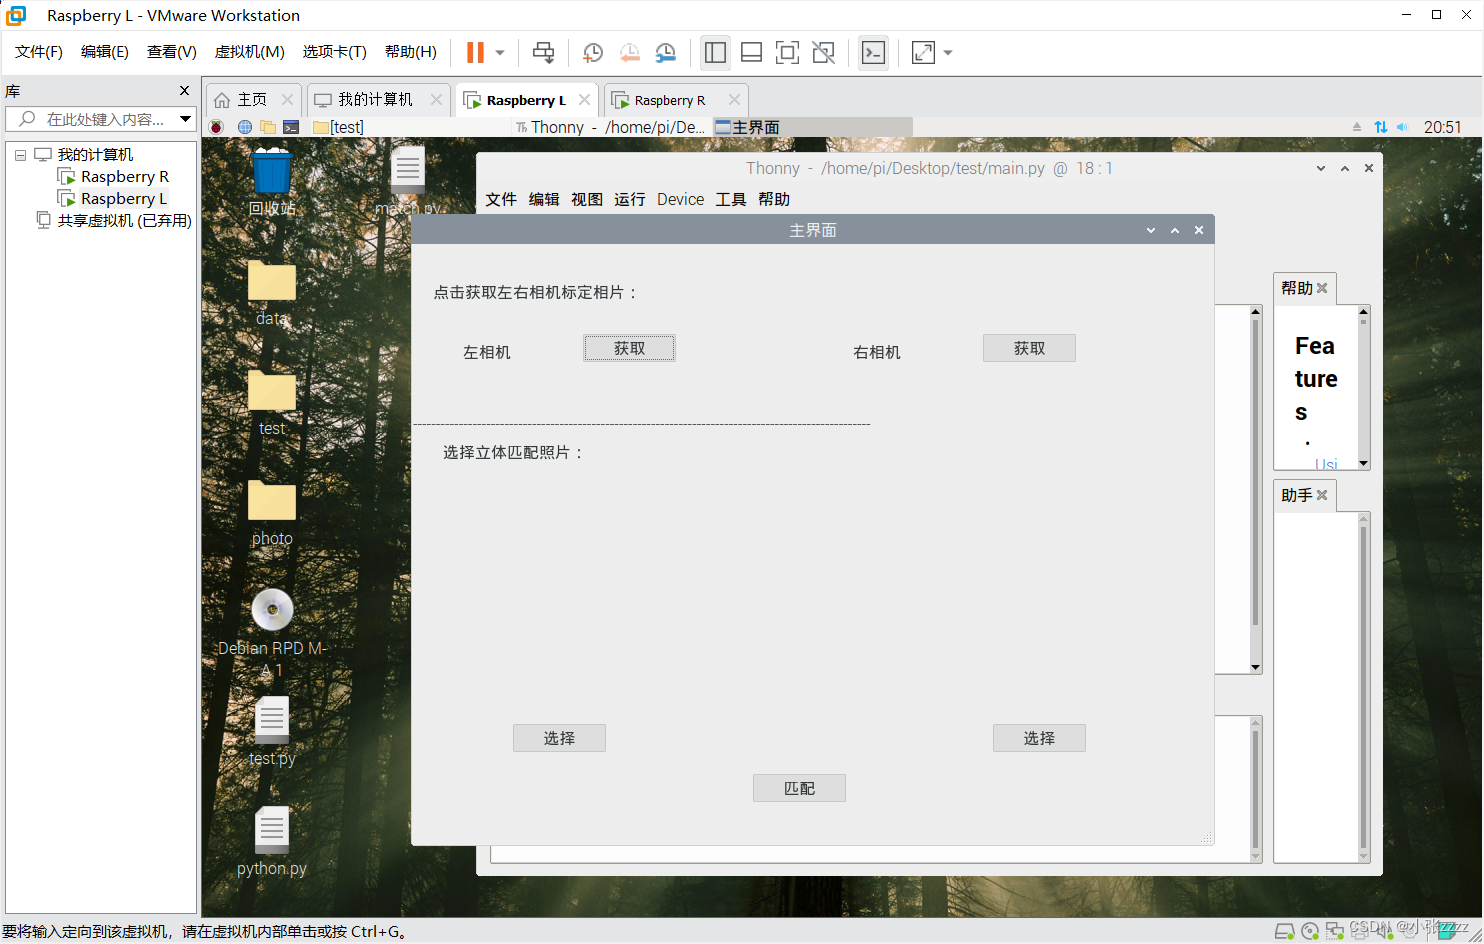Click the eject icon in Raspberry panel
The width and height of the screenshot is (1484, 944).
(1357, 127)
